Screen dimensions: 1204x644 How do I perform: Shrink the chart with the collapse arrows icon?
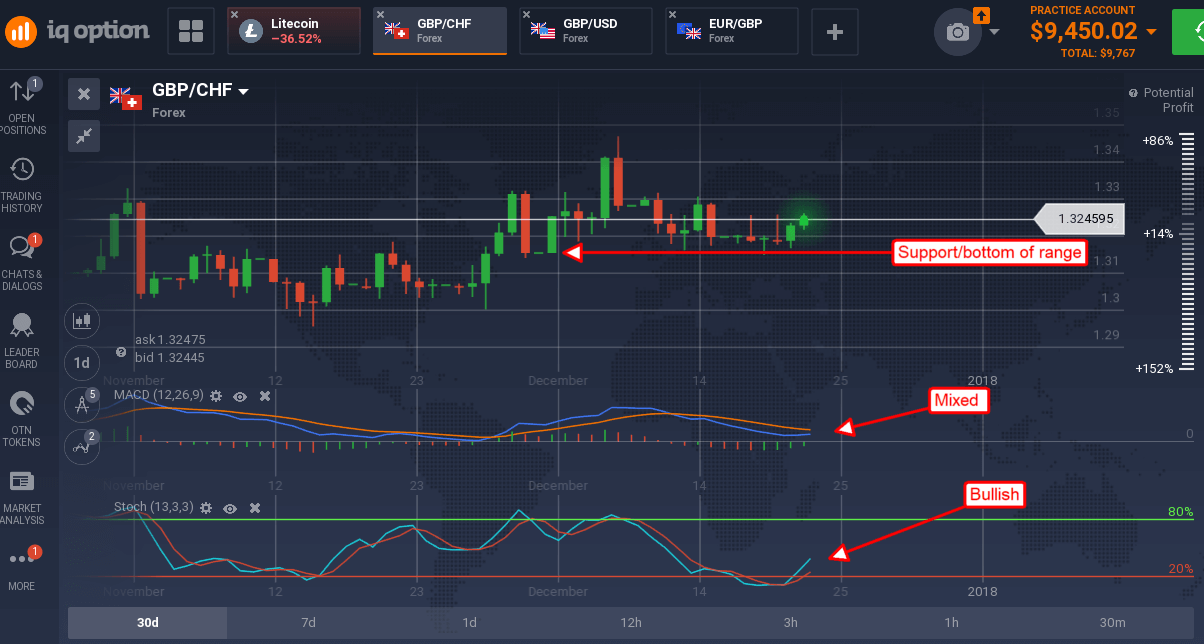[84, 135]
